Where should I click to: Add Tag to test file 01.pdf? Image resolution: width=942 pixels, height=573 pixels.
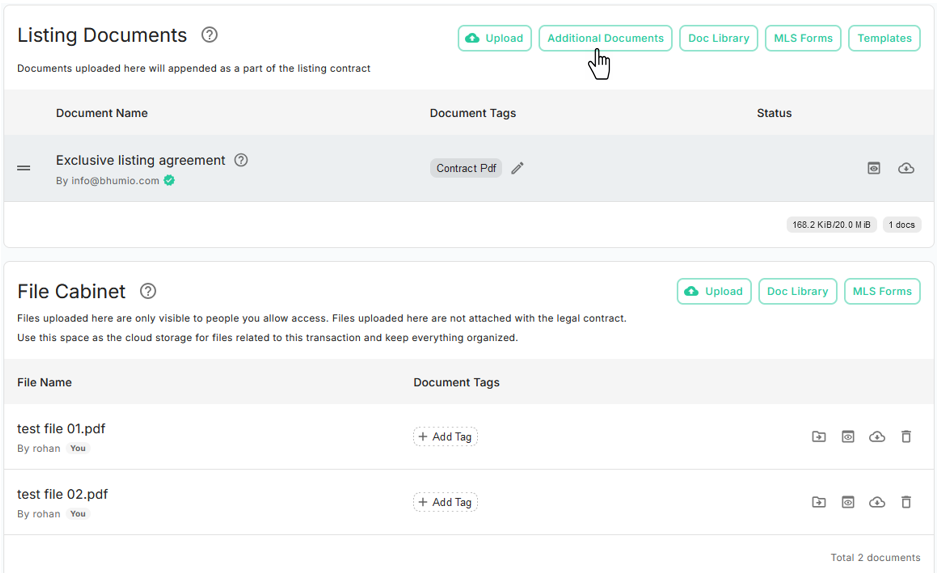click(x=445, y=437)
